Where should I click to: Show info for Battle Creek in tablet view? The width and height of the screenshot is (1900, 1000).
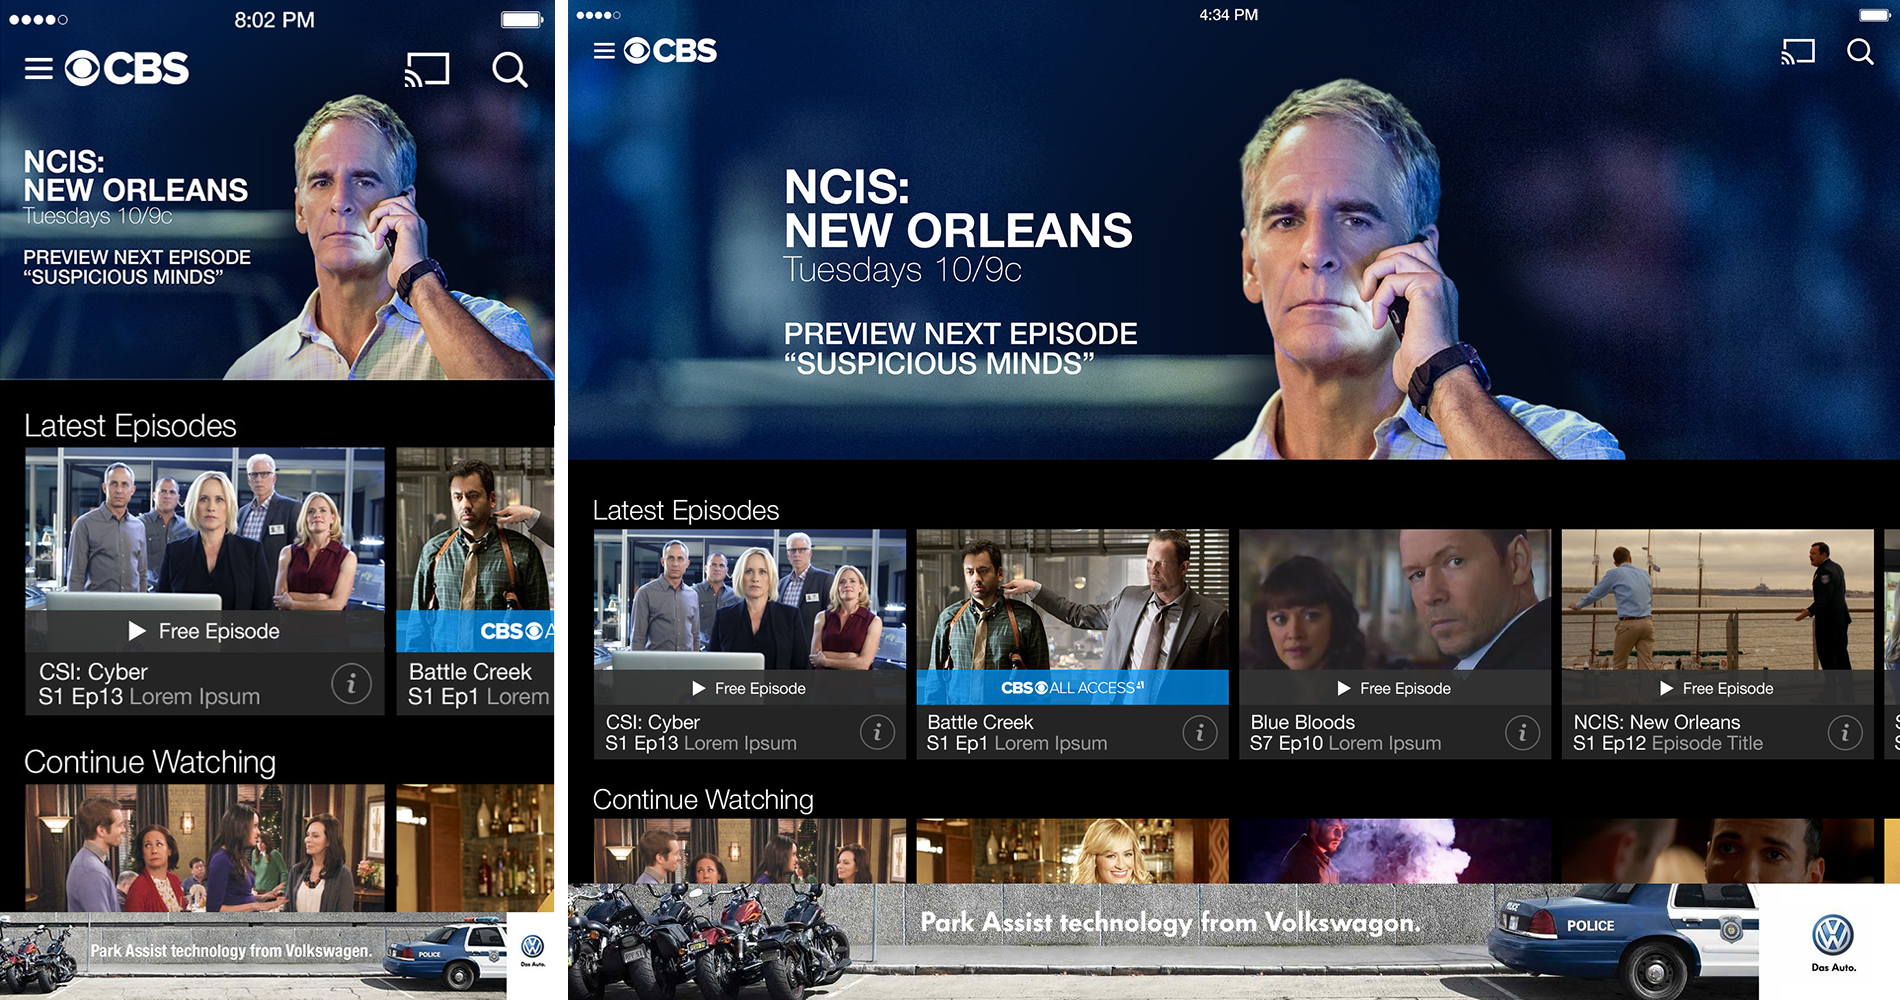click(1200, 733)
